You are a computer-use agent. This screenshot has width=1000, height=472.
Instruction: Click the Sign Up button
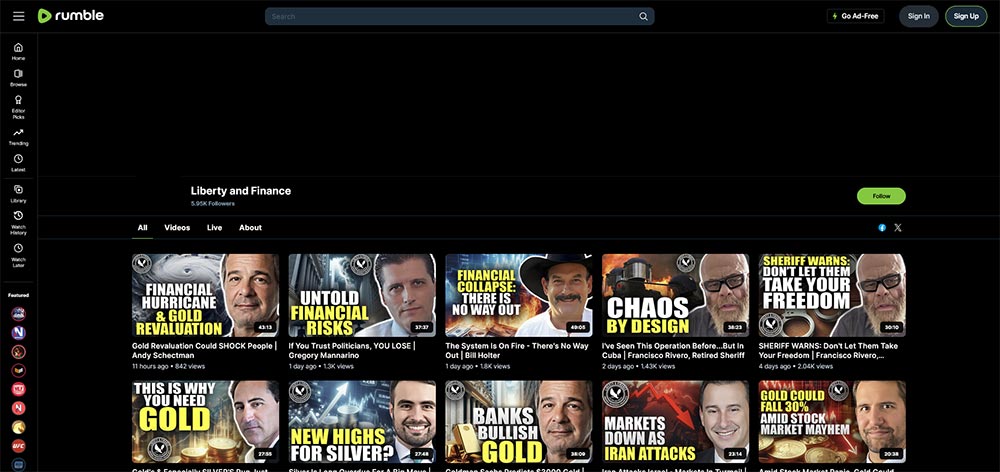click(x=966, y=16)
